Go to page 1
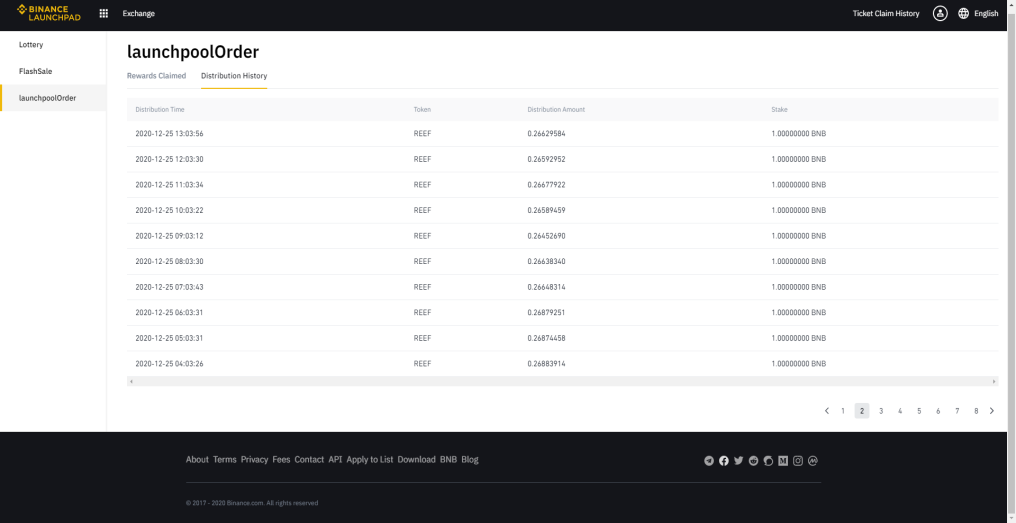 pyautogui.click(x=843, y=411)
